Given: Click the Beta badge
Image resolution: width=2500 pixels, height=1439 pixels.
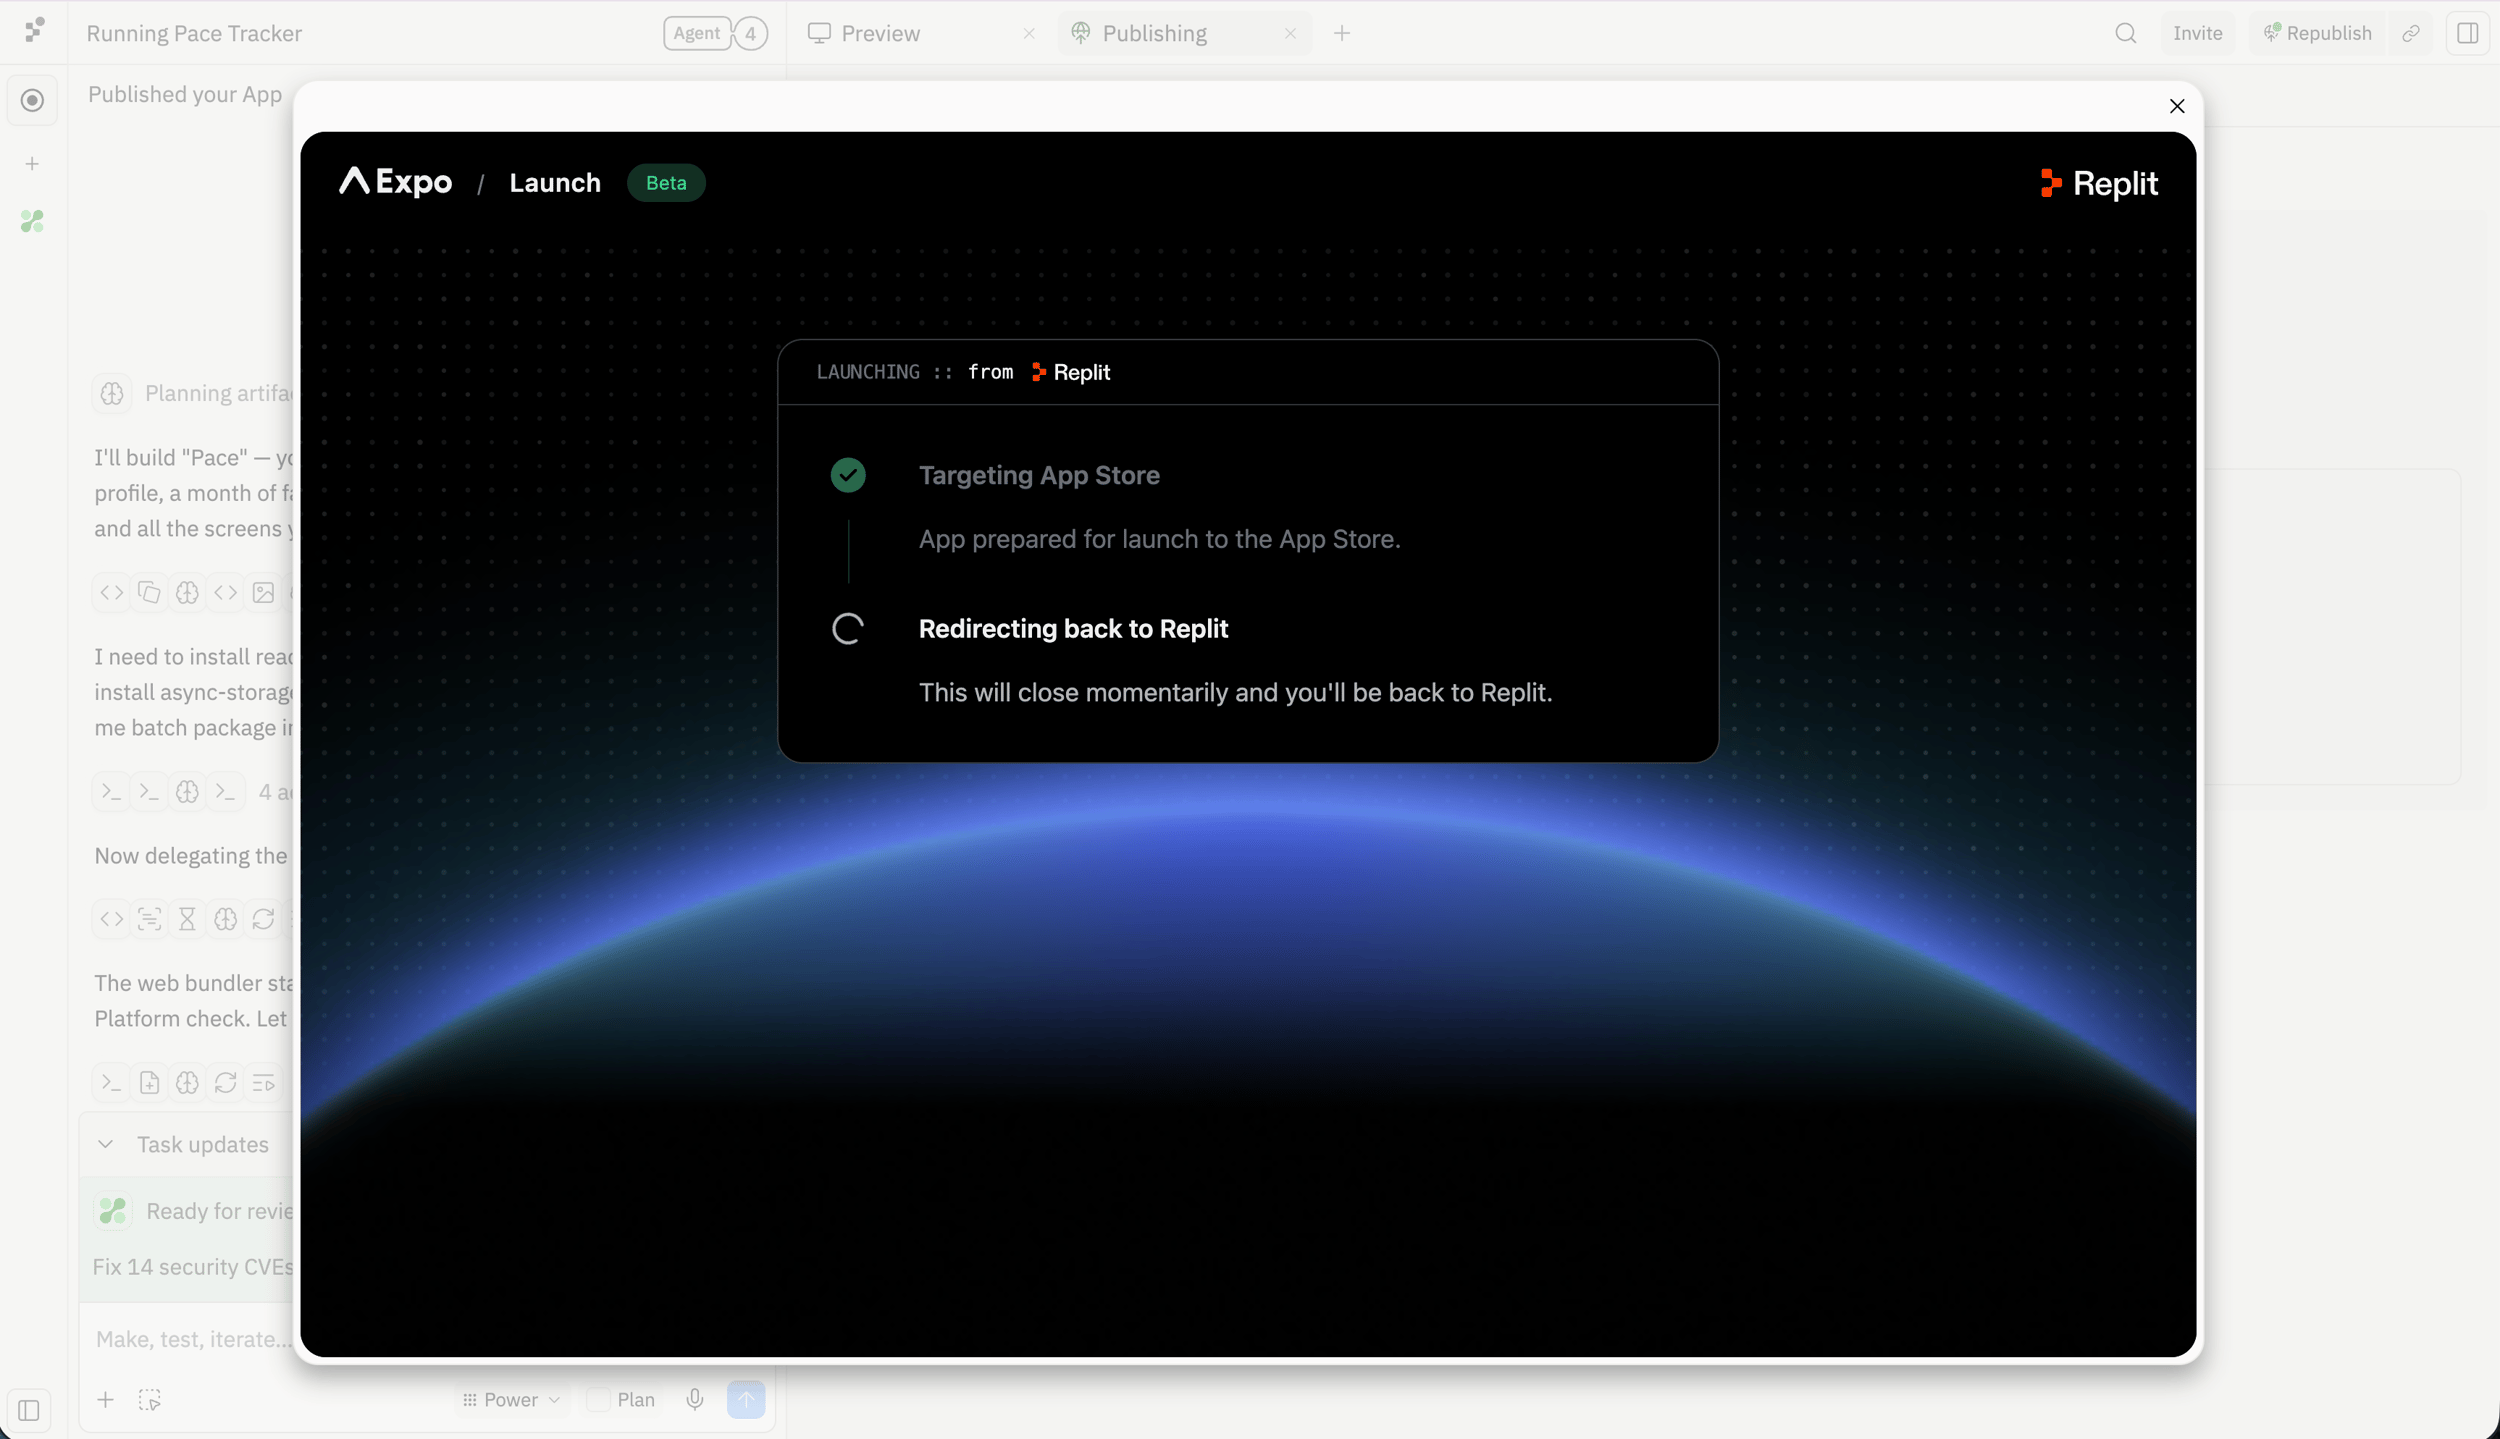Looking at the screenshot, I should [666, 183].
